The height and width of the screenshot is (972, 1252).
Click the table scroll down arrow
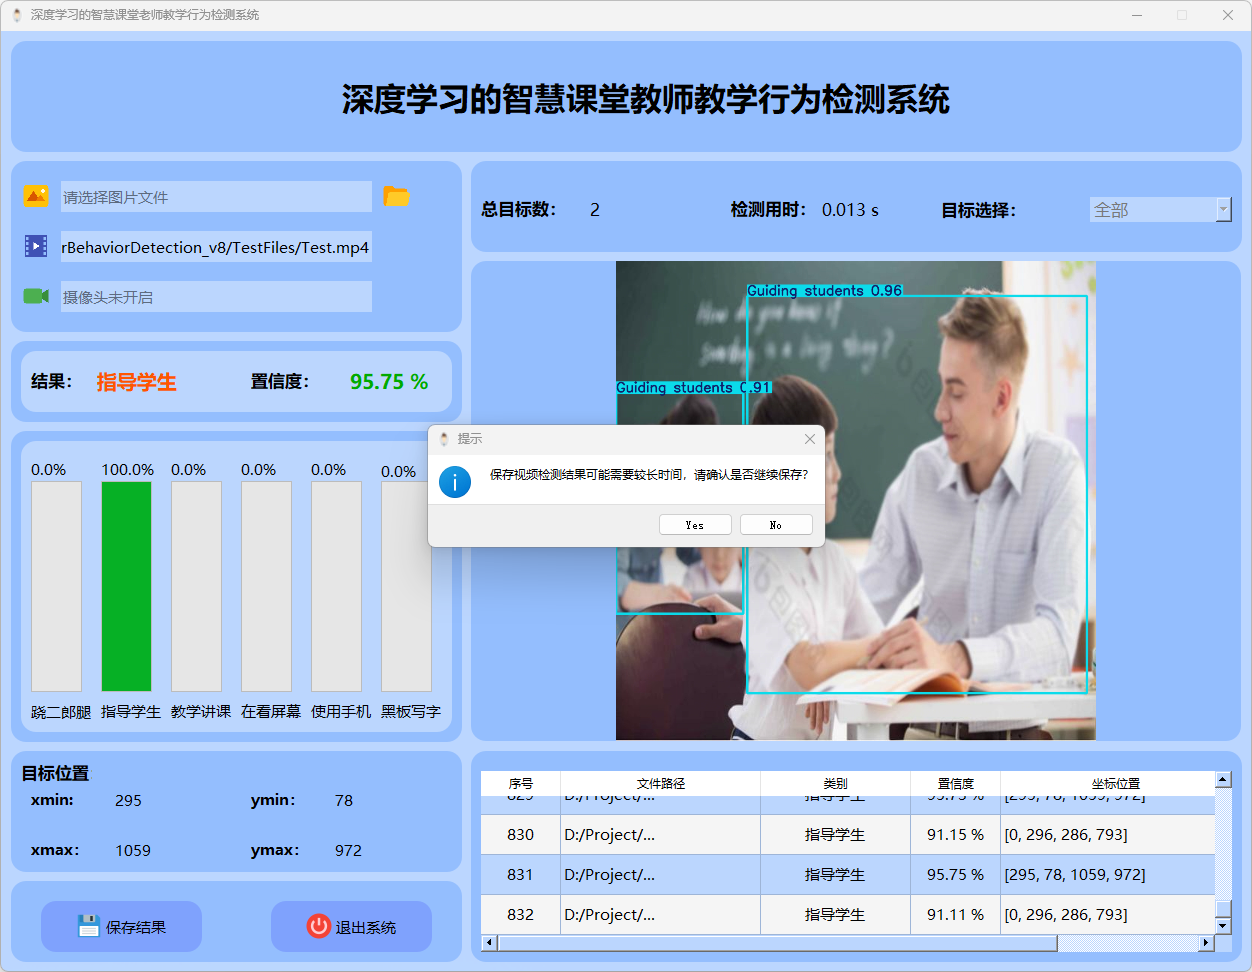pyautogui.click(x=1223, y=927)
